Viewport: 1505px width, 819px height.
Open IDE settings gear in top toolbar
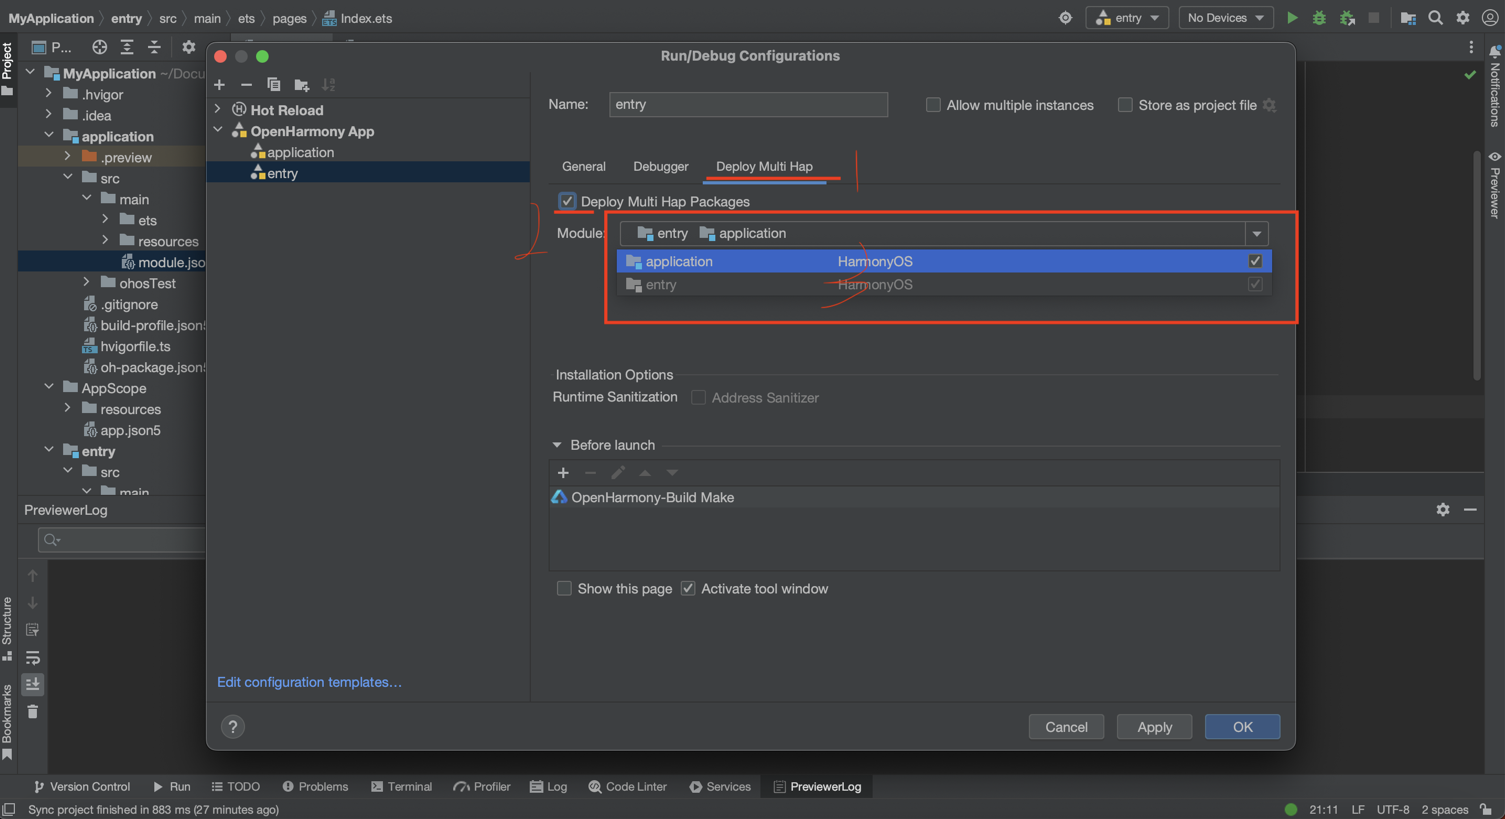1462,18
